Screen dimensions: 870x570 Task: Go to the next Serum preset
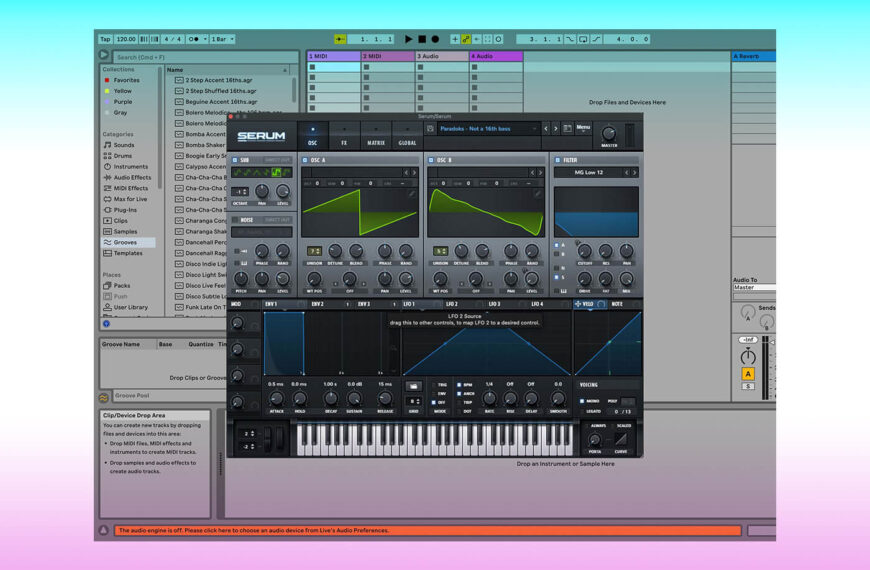click(556, 129)
